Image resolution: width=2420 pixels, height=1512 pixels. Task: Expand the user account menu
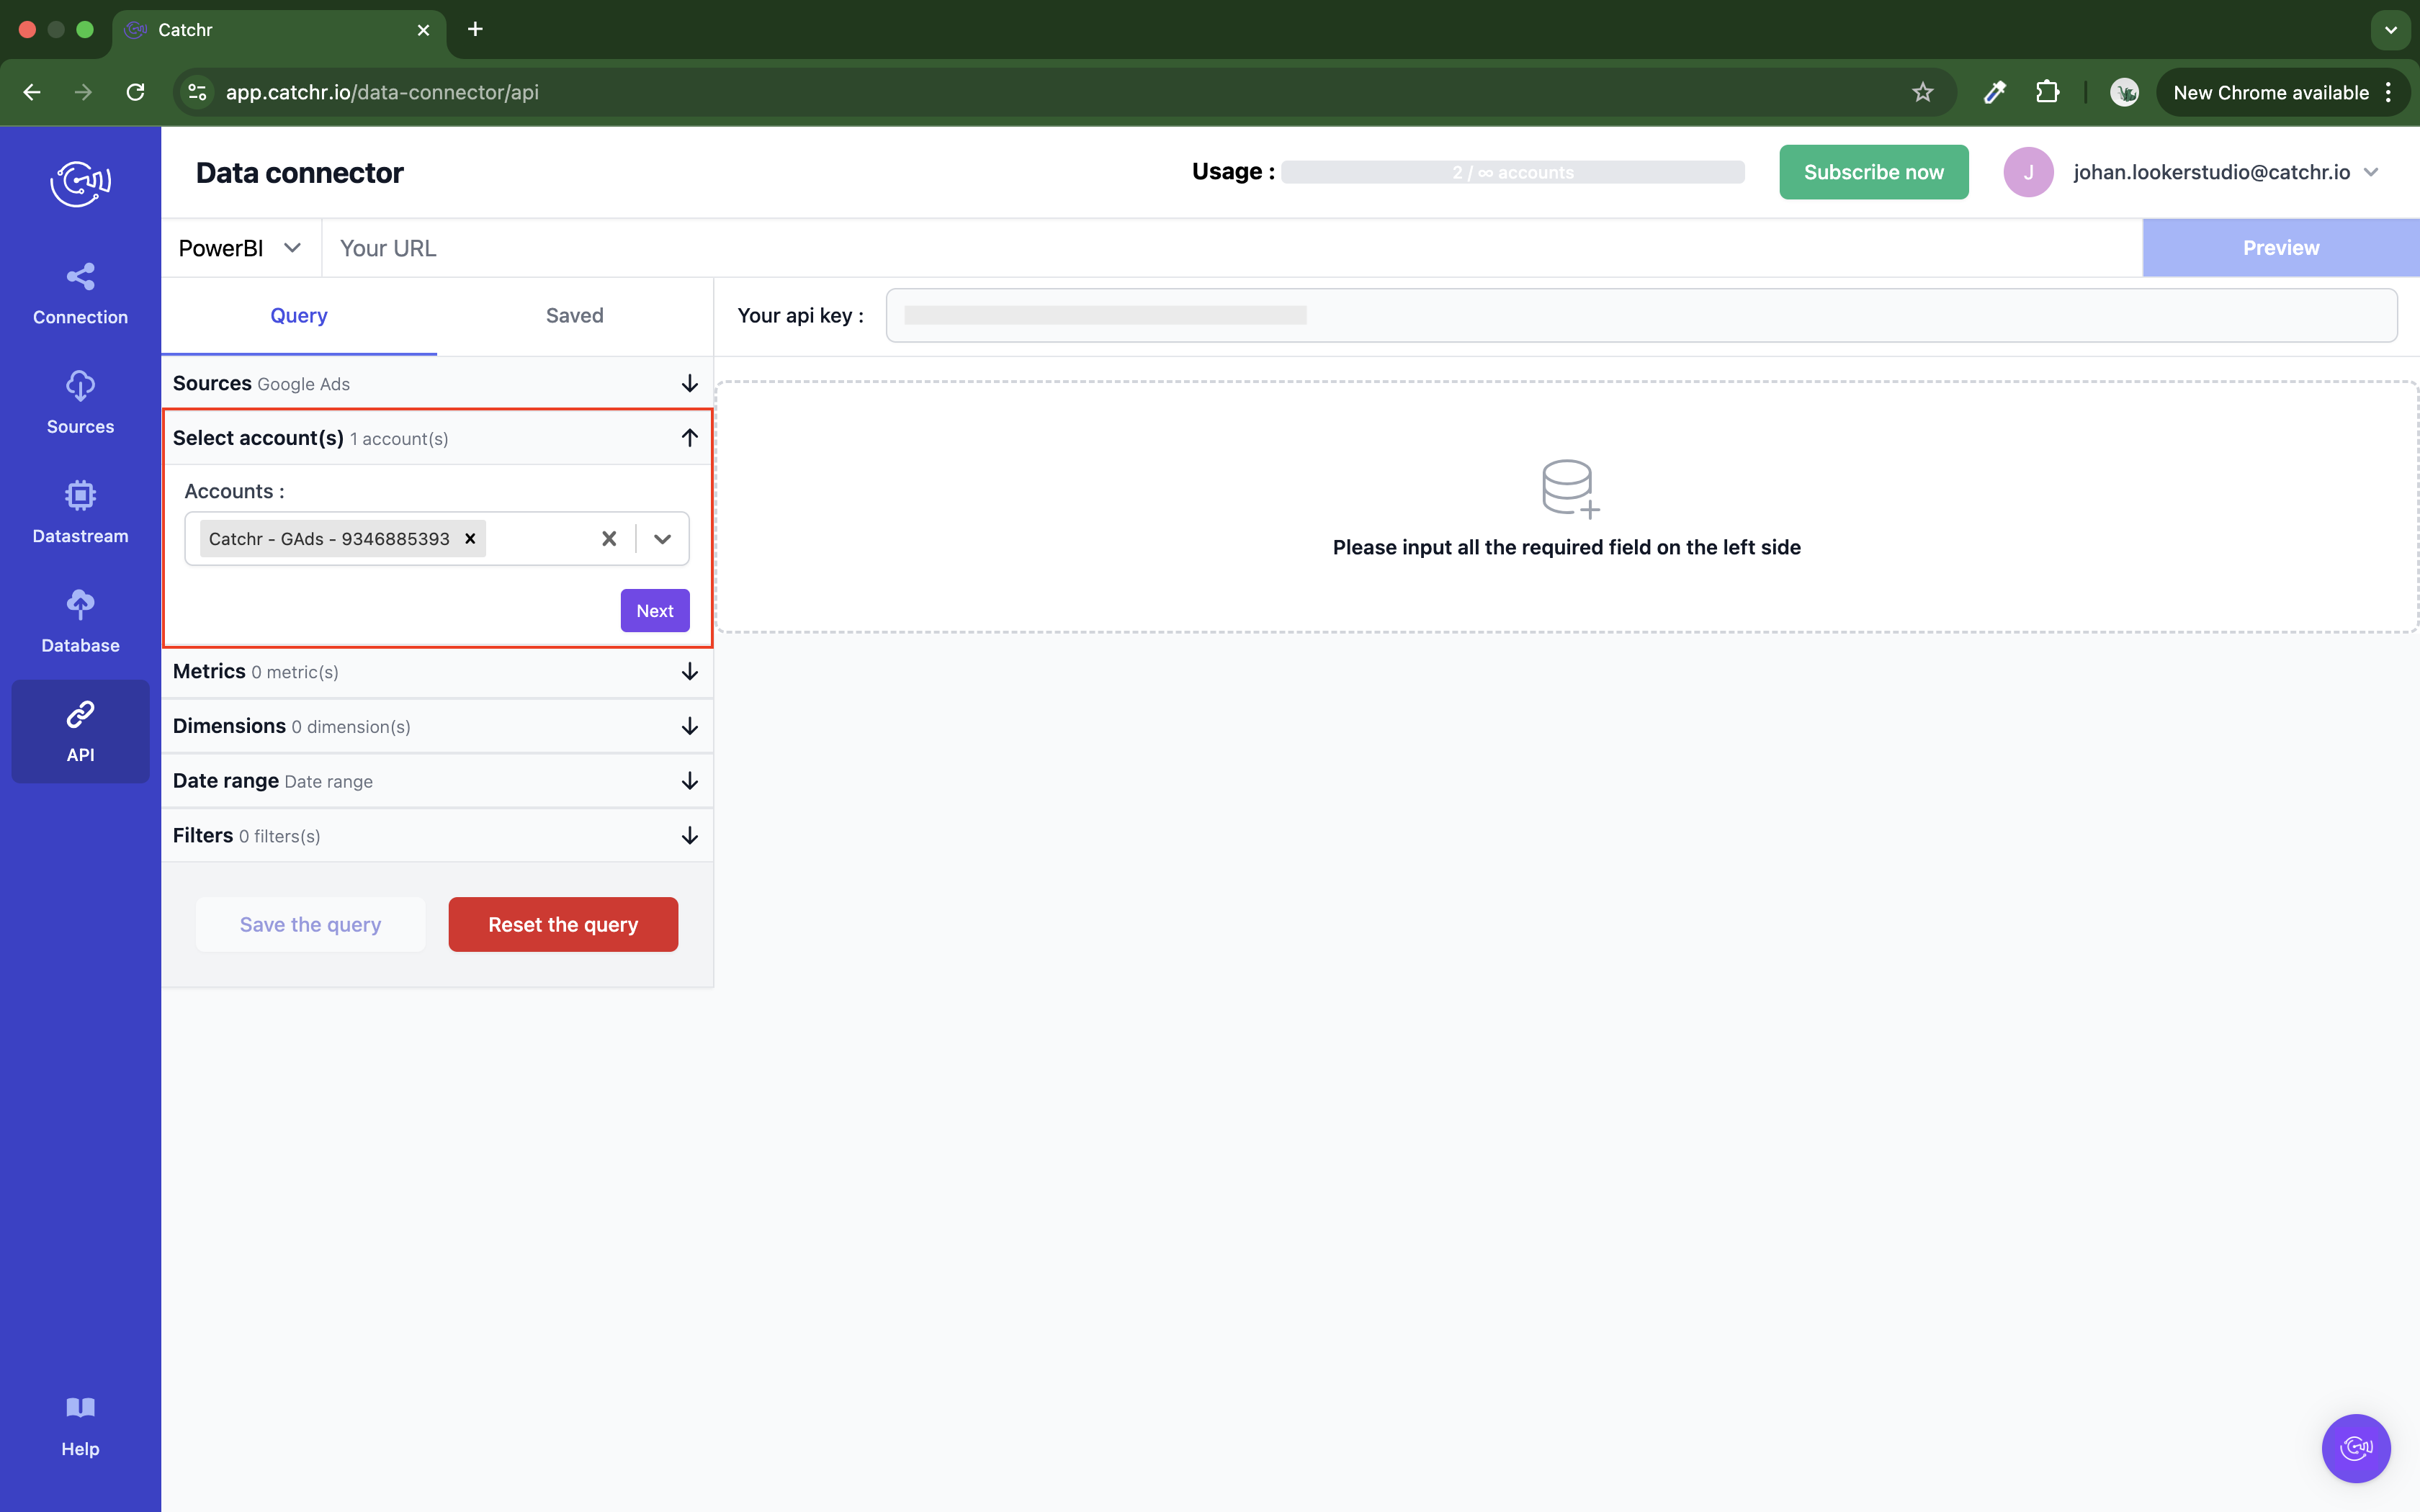(2371, 172)
